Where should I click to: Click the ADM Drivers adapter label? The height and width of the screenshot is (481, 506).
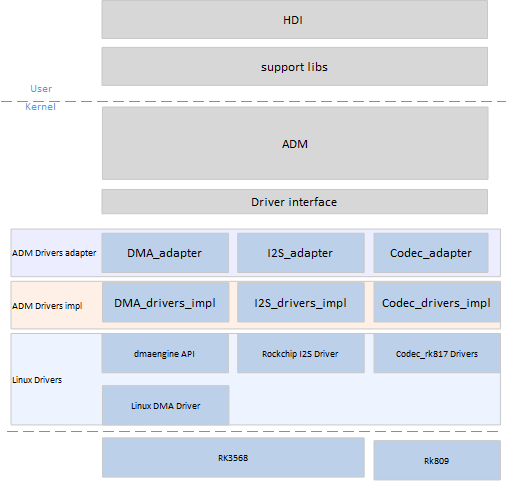click(54, 253)
